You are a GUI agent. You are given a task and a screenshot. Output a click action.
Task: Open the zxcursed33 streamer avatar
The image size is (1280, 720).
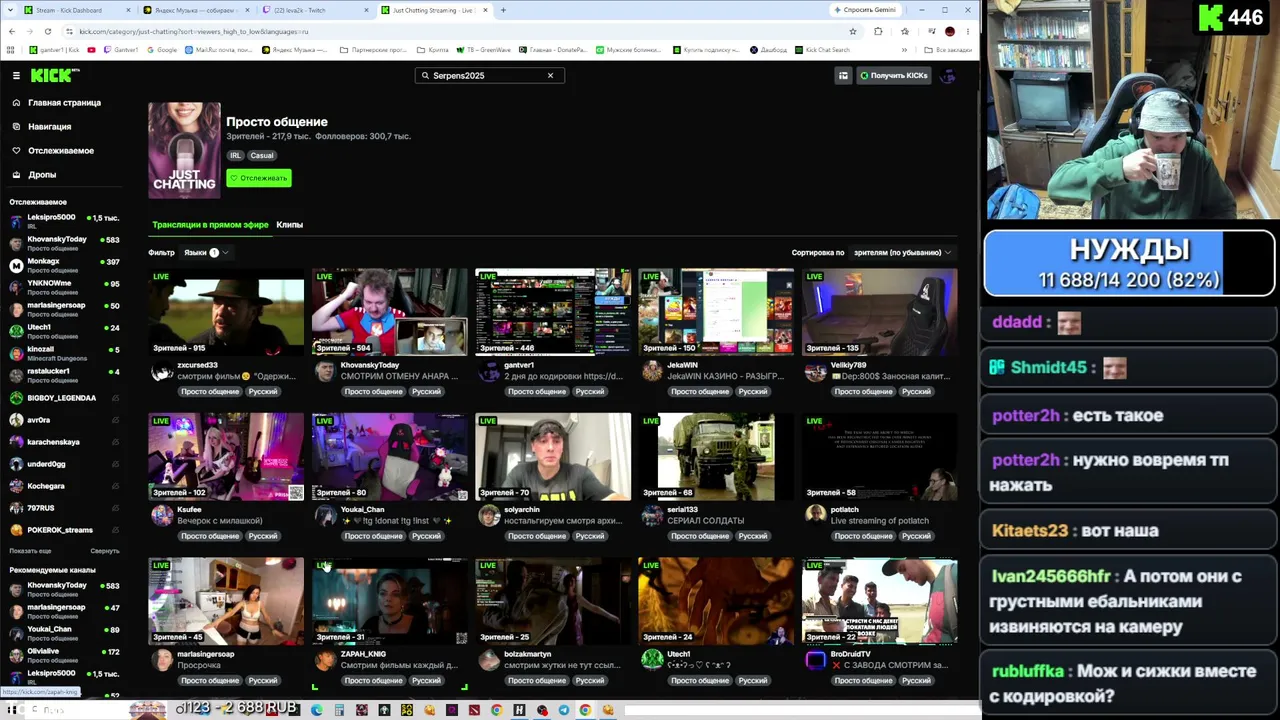(x=161, y=371)
